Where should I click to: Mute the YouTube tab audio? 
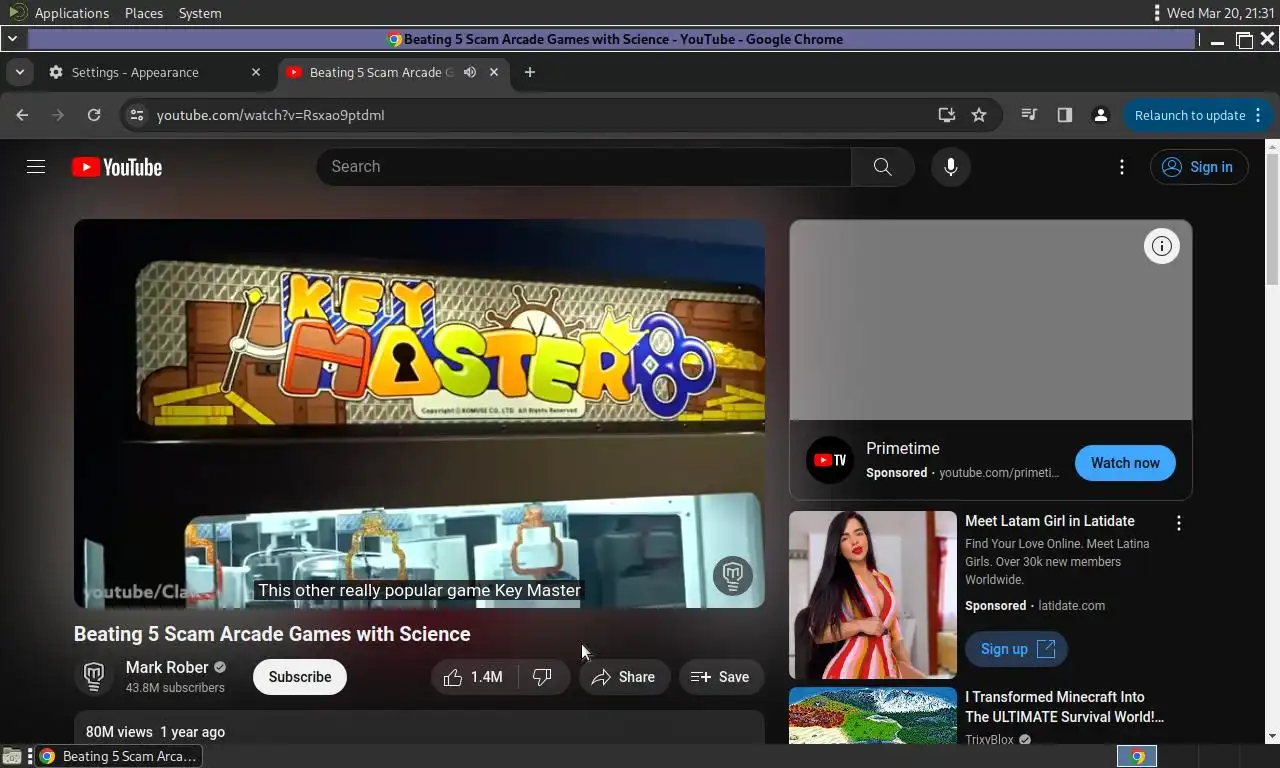click(x=469, y=72)
